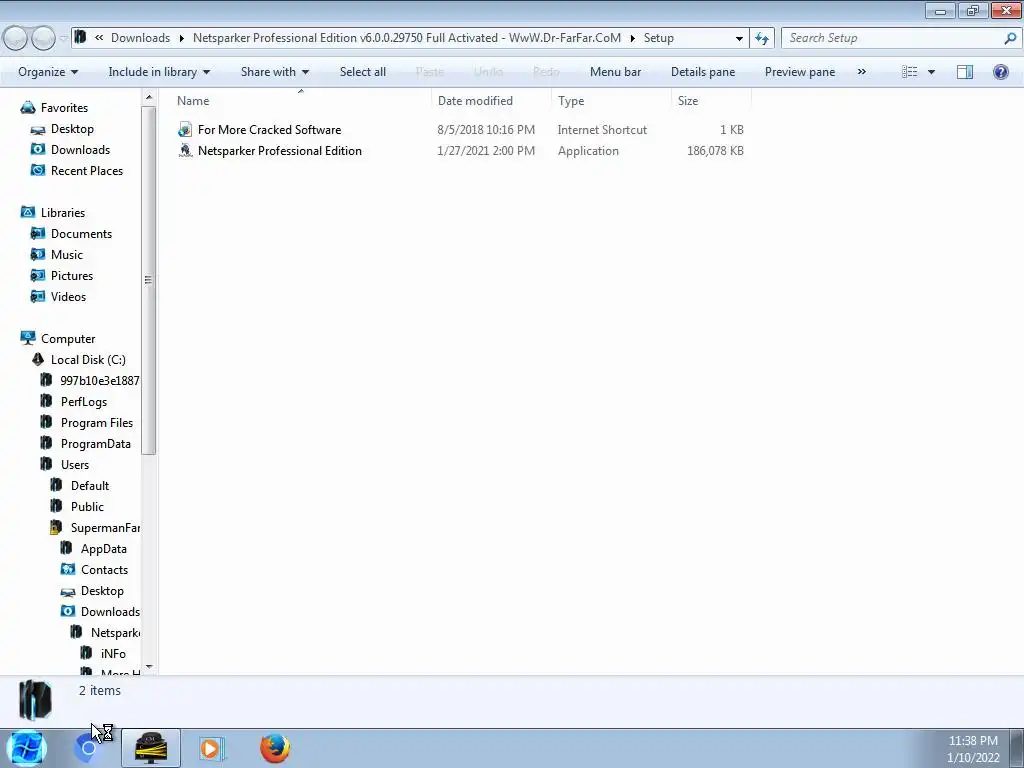This screenshot has width=1024, height=768.
Task: Click the Desktop icon under Favorites
Action: 39,129
